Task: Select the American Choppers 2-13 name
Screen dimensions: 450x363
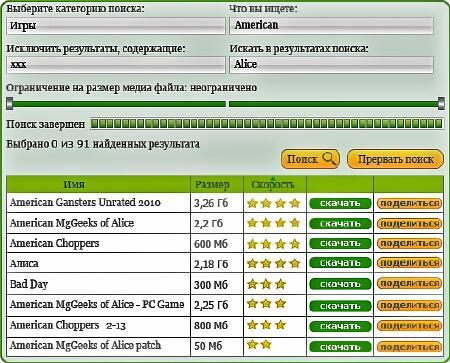Action: [x=67, y=325]
